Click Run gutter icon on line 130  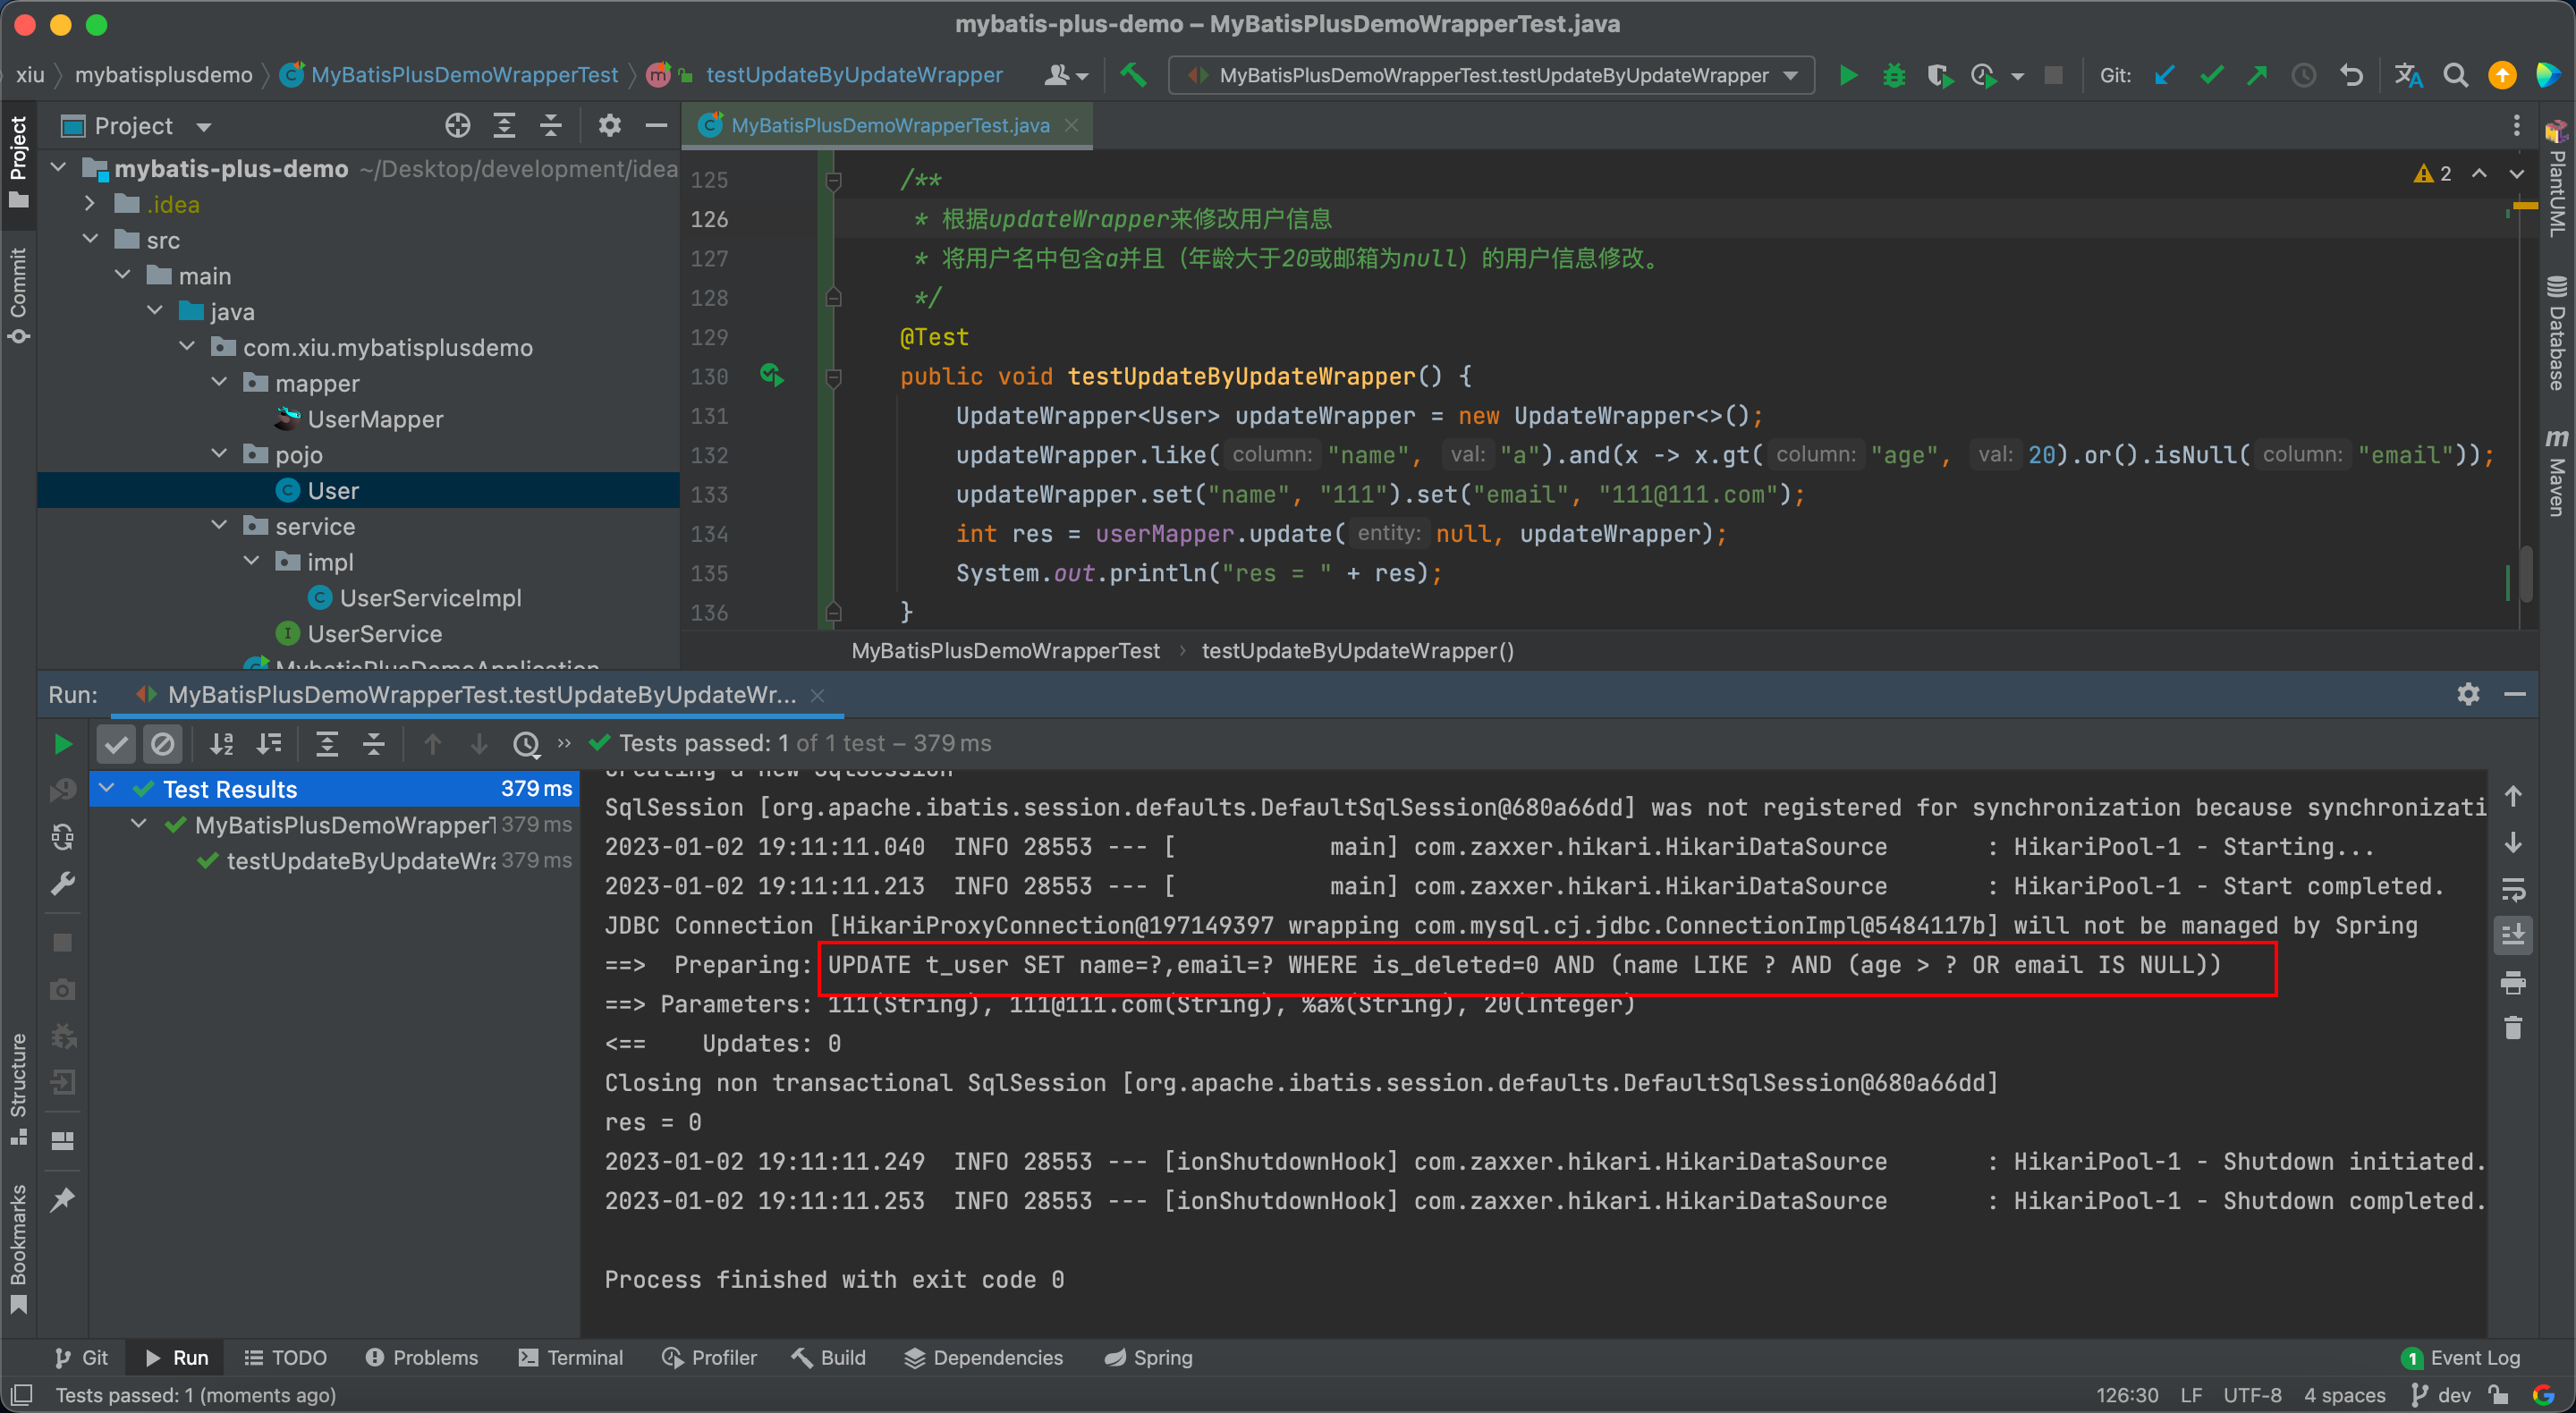(772, 376)
